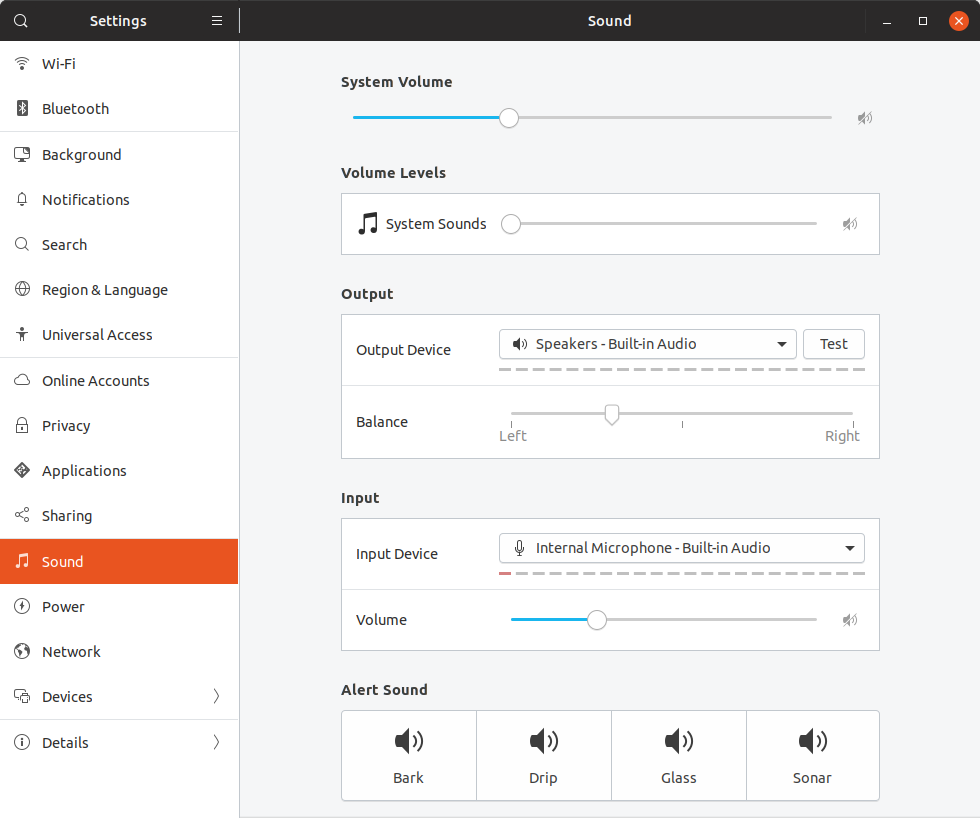Click the System Sounds slider handle
980x818 pixels.
pyautogui.click(x=511, y=224)
